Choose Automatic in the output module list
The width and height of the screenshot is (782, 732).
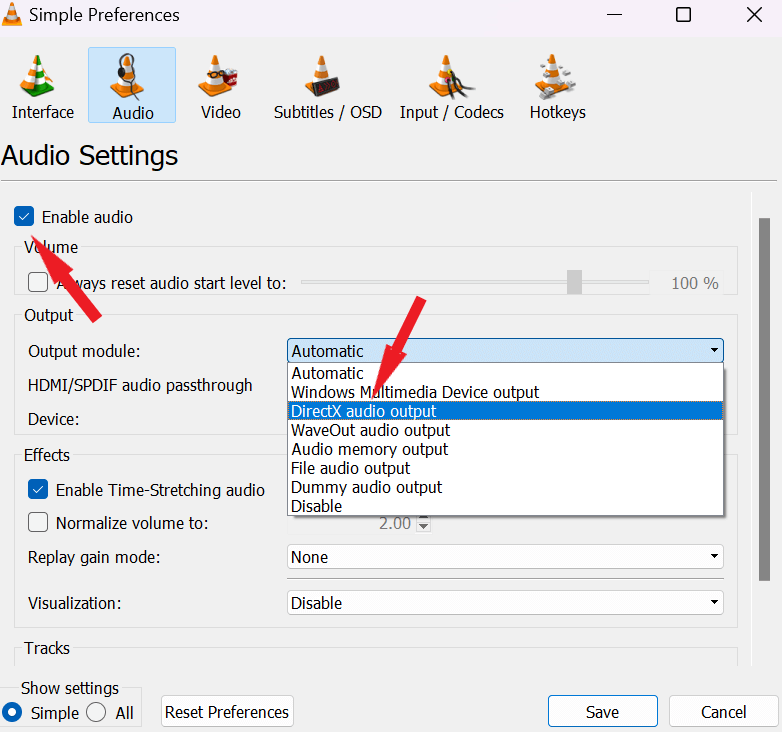505,373
